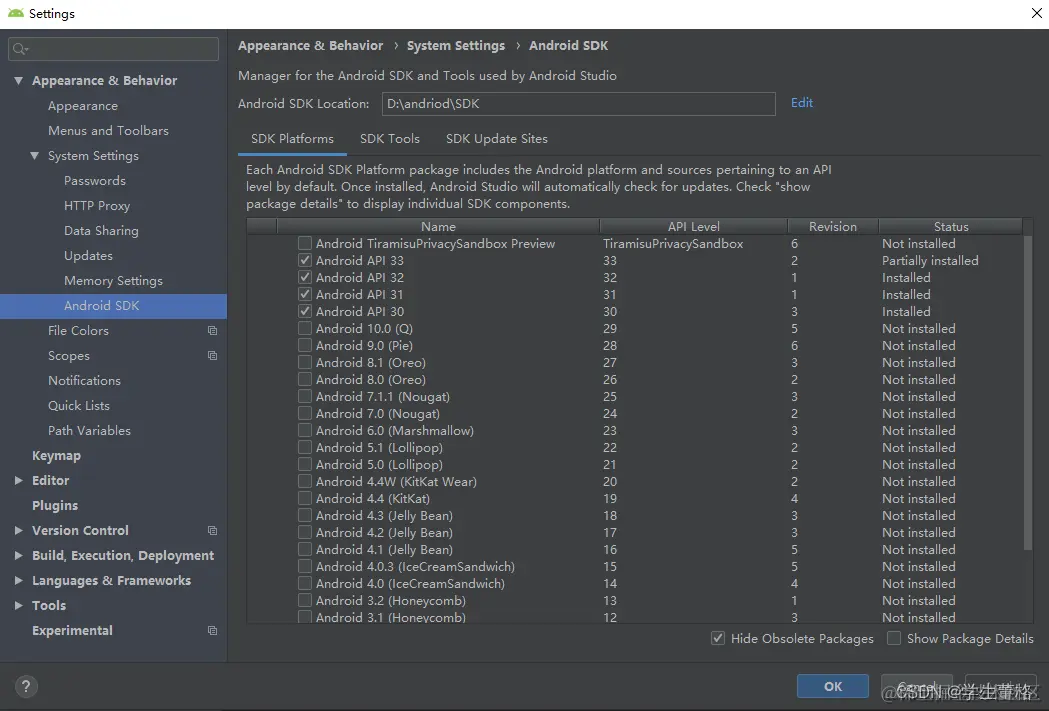The height and width of the screenshot is (711, 1049).
Task: Uncheck the Android API 32 checkbox
Action: (x=304, y=277)
